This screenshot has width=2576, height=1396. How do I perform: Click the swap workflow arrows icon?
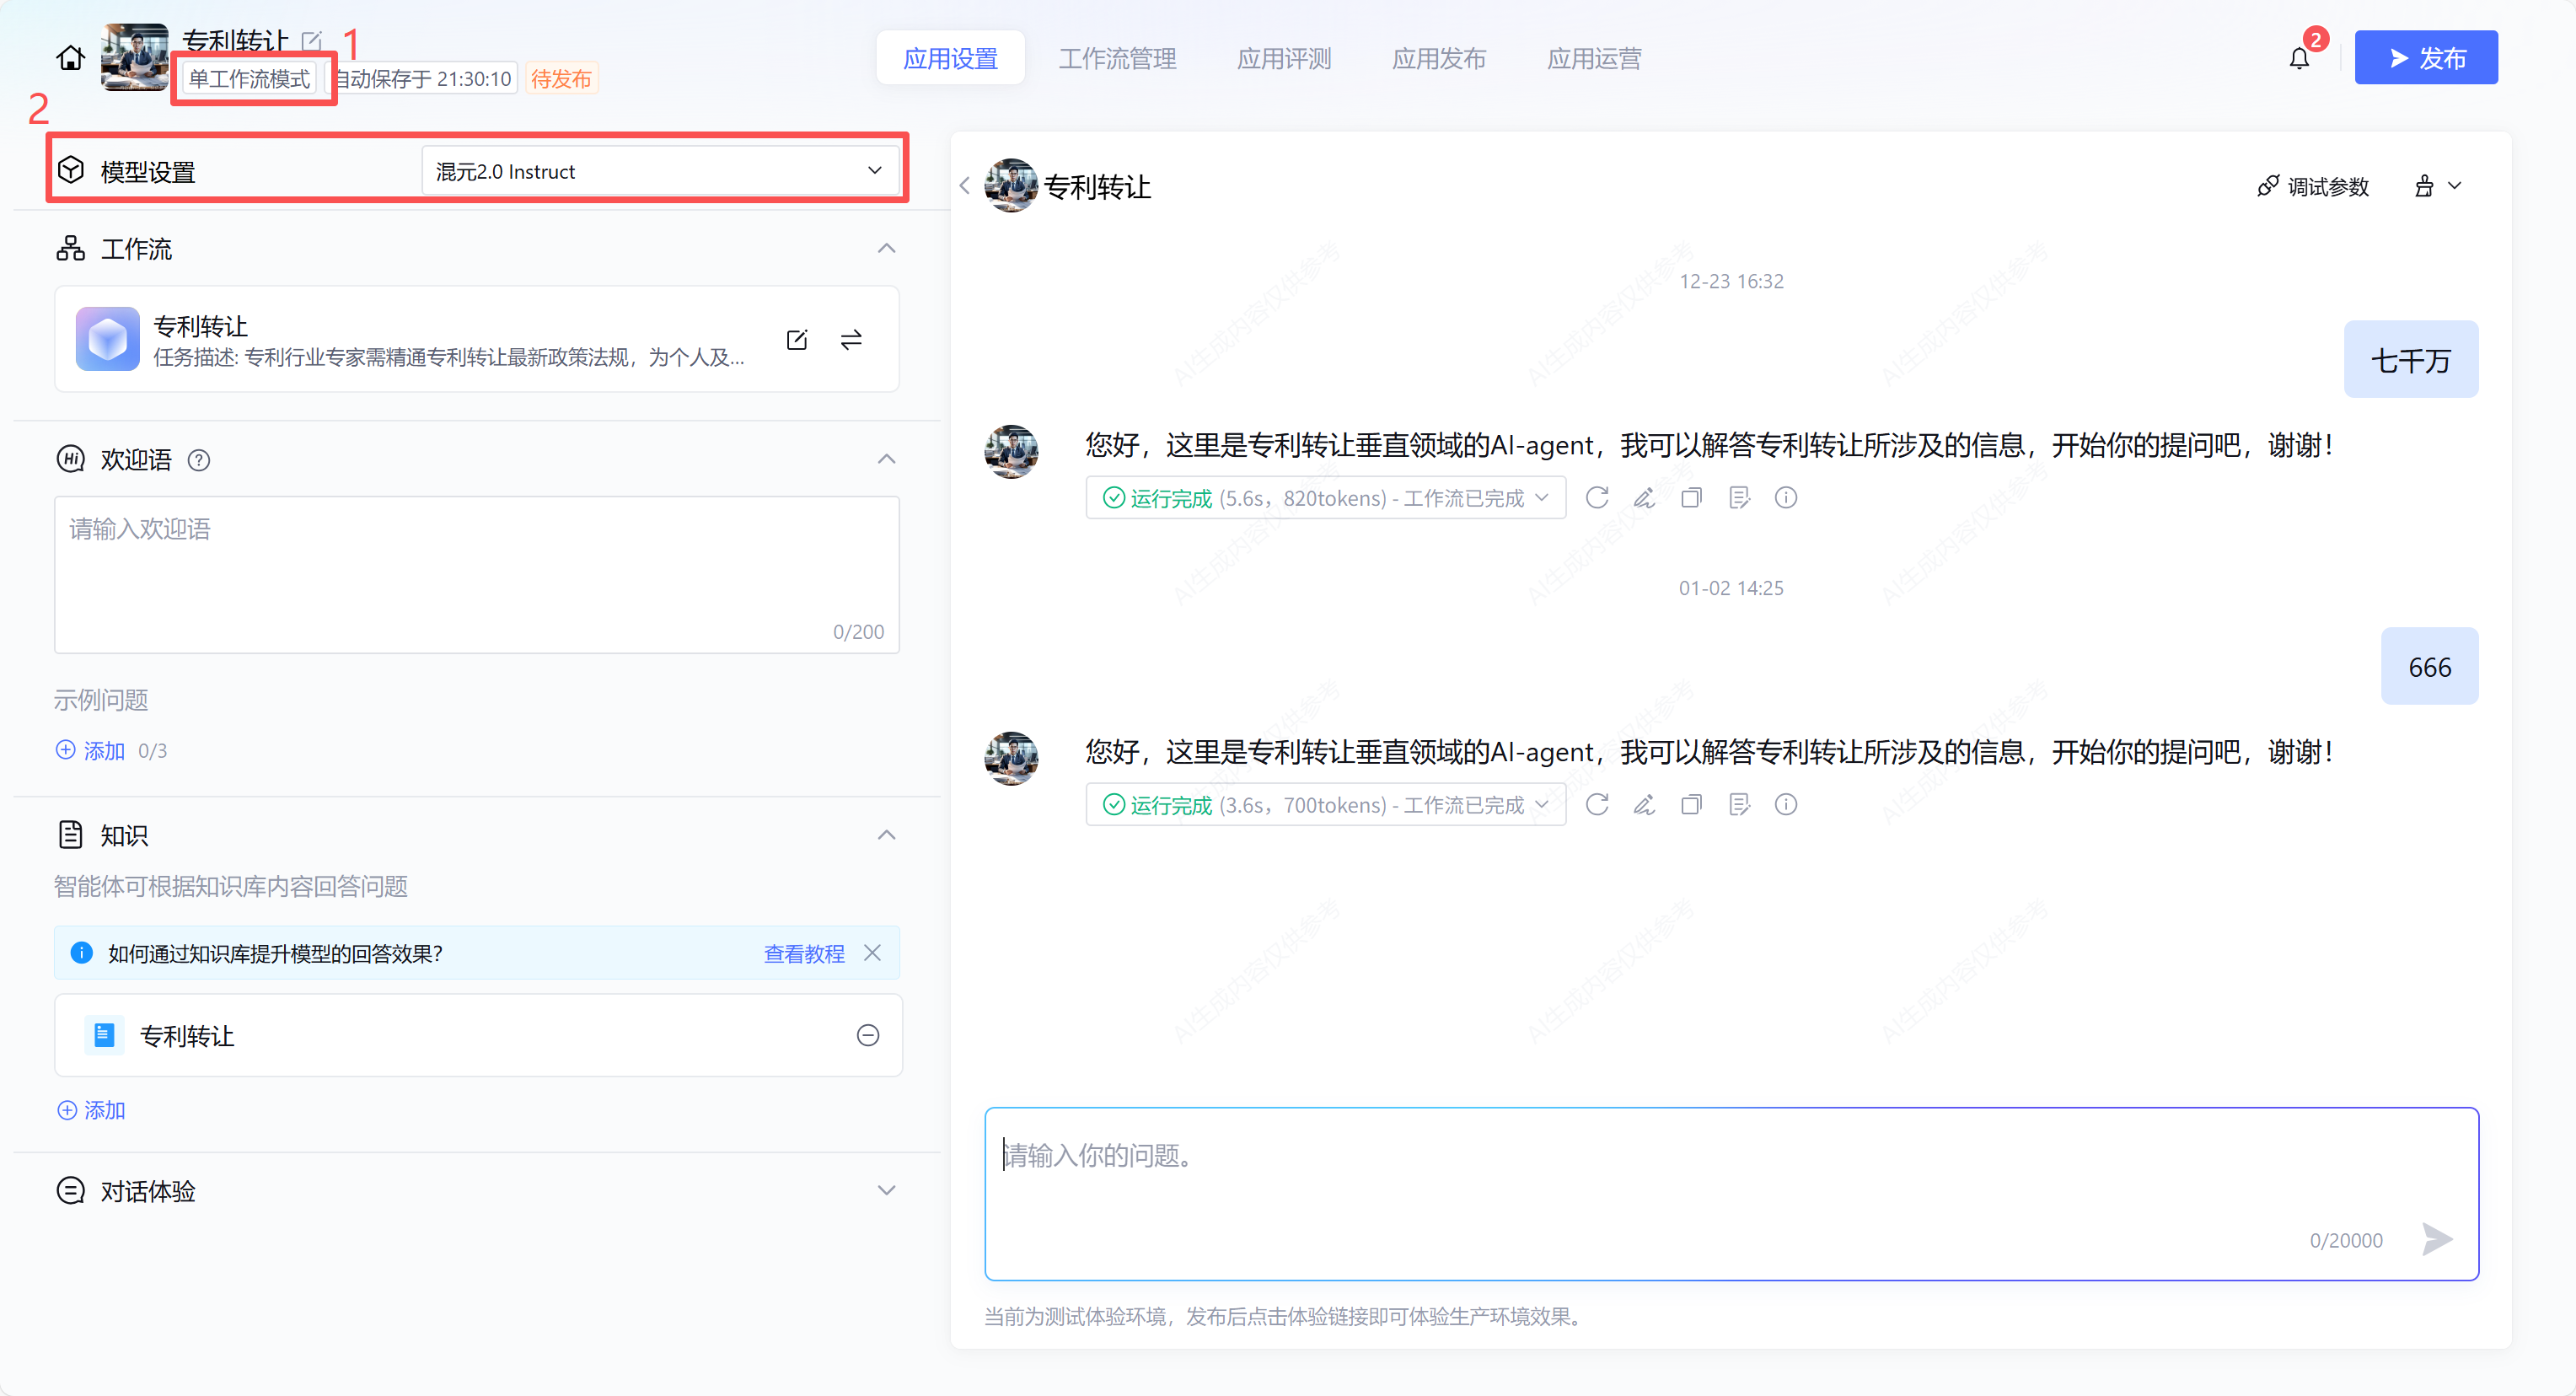851,340
